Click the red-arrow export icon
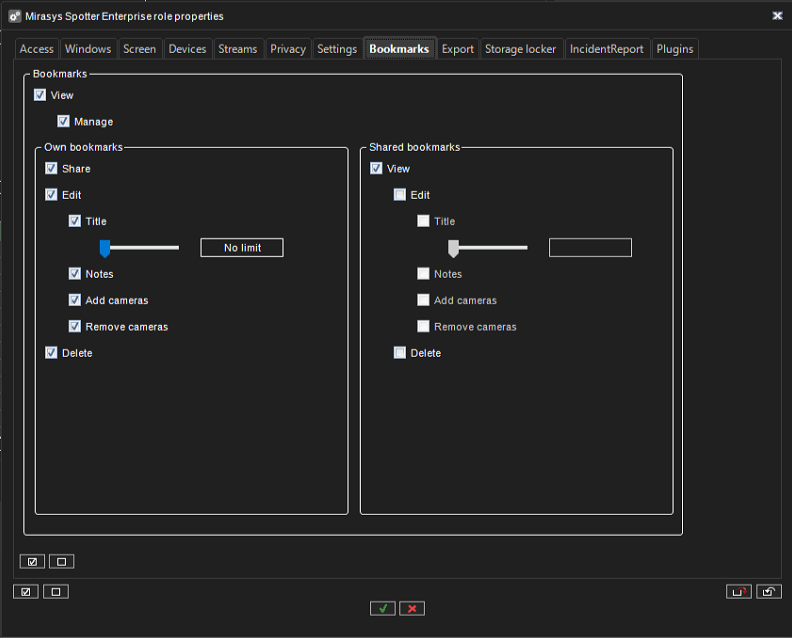Viewport: 792px width, 639px height. (739, 591)
